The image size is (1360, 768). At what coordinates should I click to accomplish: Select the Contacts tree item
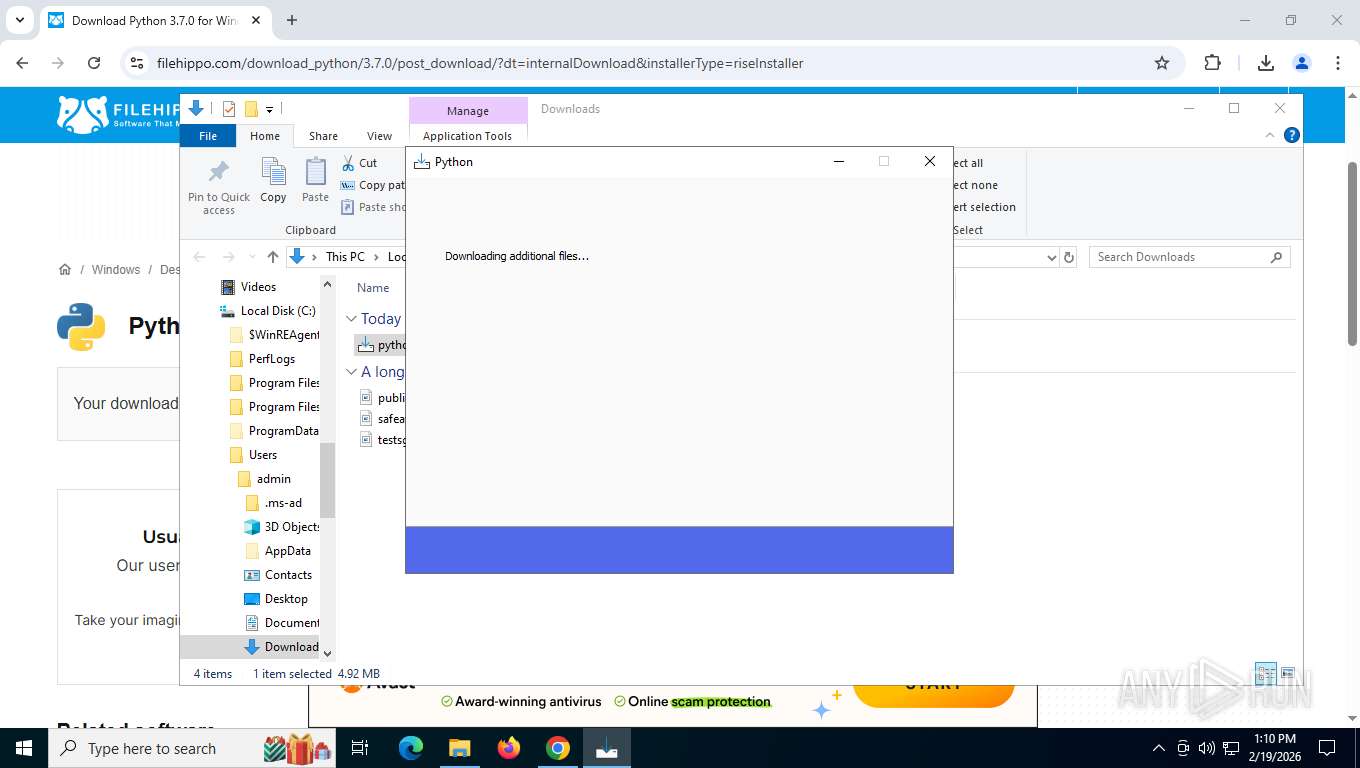(x=288, y=575)
